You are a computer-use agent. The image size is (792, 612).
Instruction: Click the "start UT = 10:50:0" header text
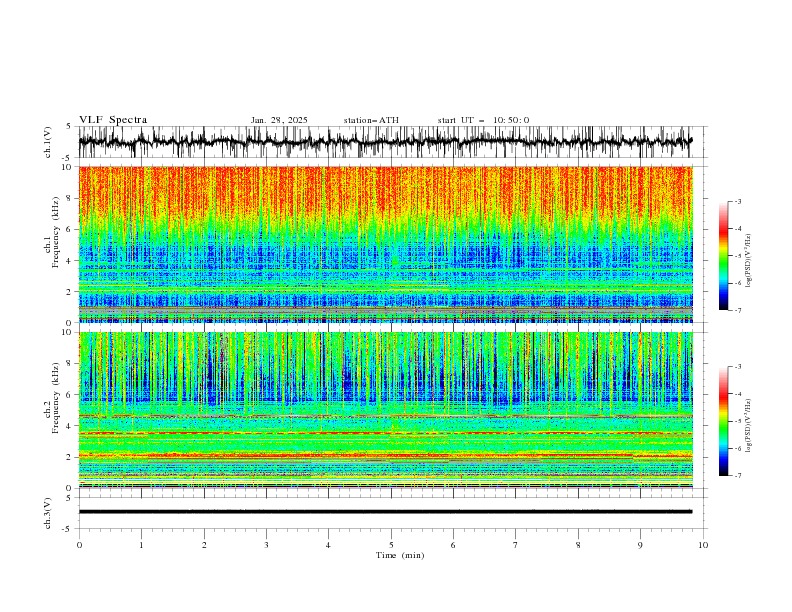coord(483,120)
